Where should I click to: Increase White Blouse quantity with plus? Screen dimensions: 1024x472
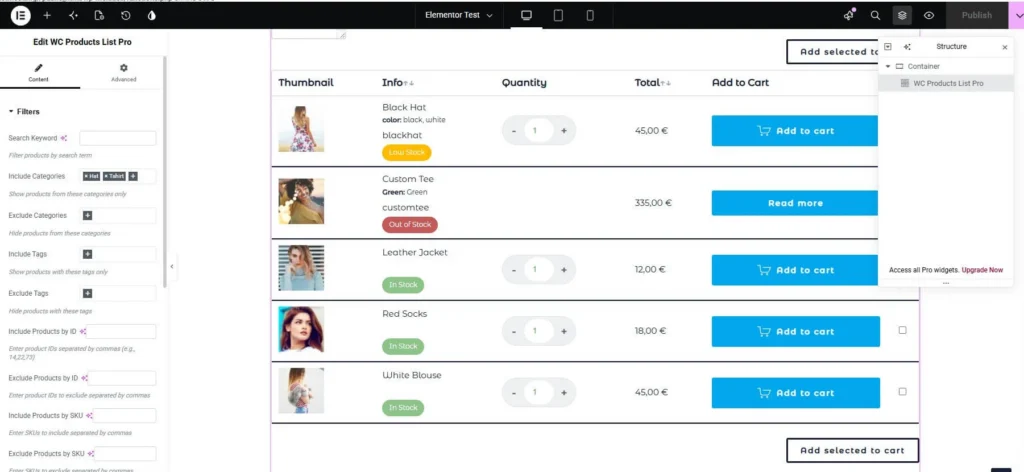pos(564,392)
